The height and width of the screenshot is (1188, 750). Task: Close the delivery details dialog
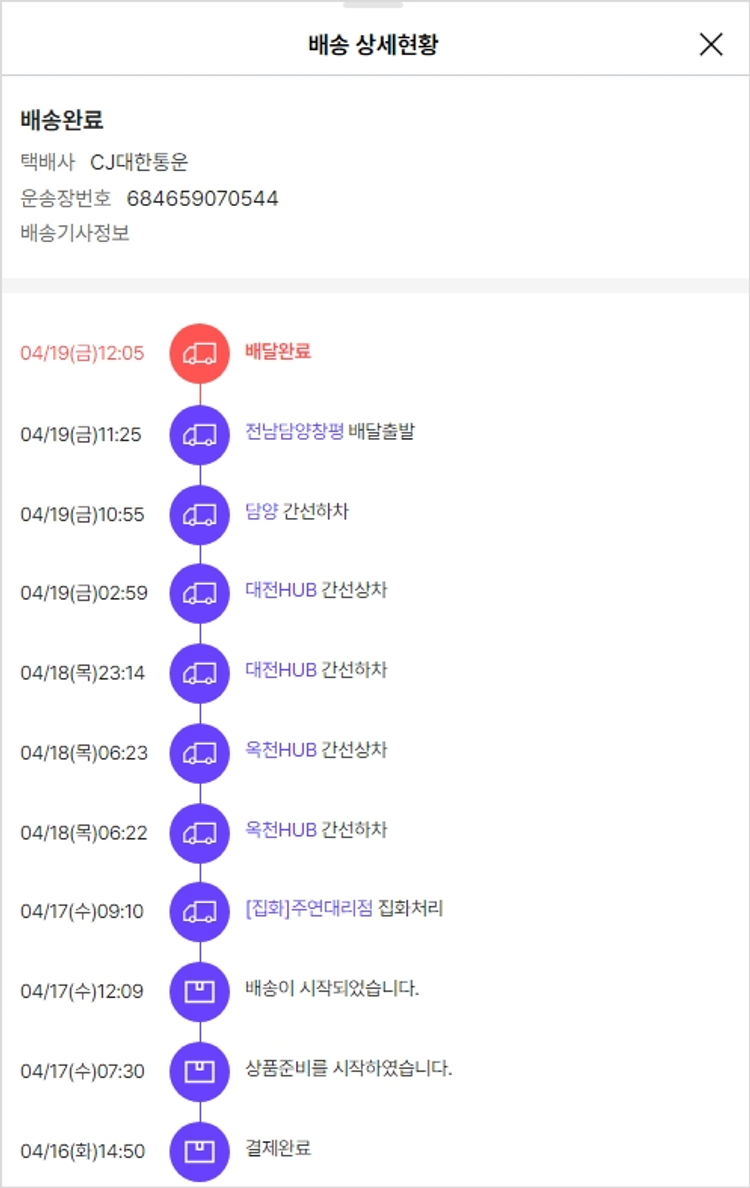(711, 44)
